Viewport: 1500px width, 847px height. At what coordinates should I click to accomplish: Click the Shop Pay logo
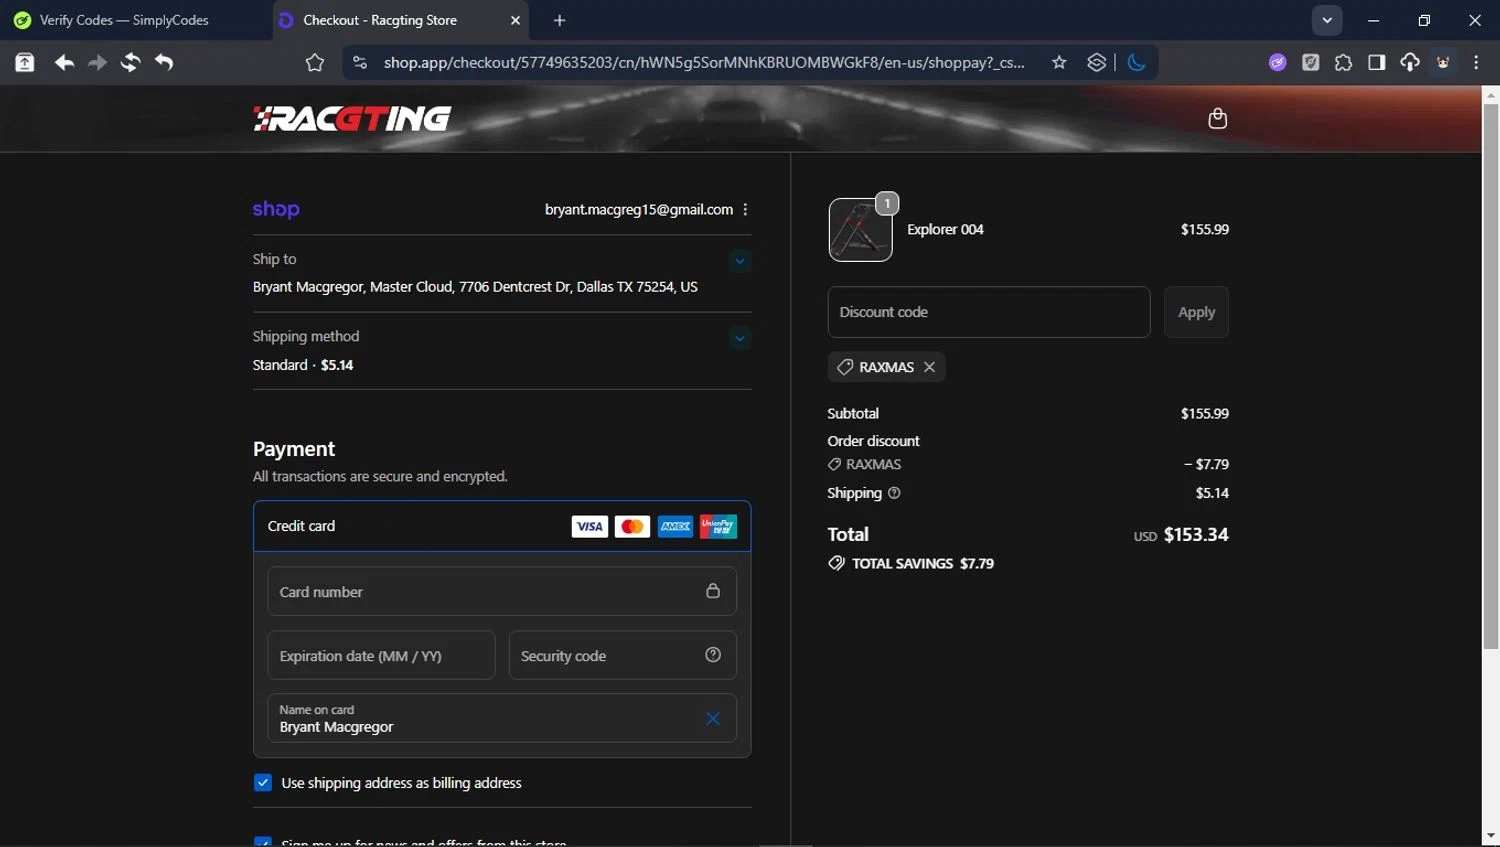(x=276, y=209)
